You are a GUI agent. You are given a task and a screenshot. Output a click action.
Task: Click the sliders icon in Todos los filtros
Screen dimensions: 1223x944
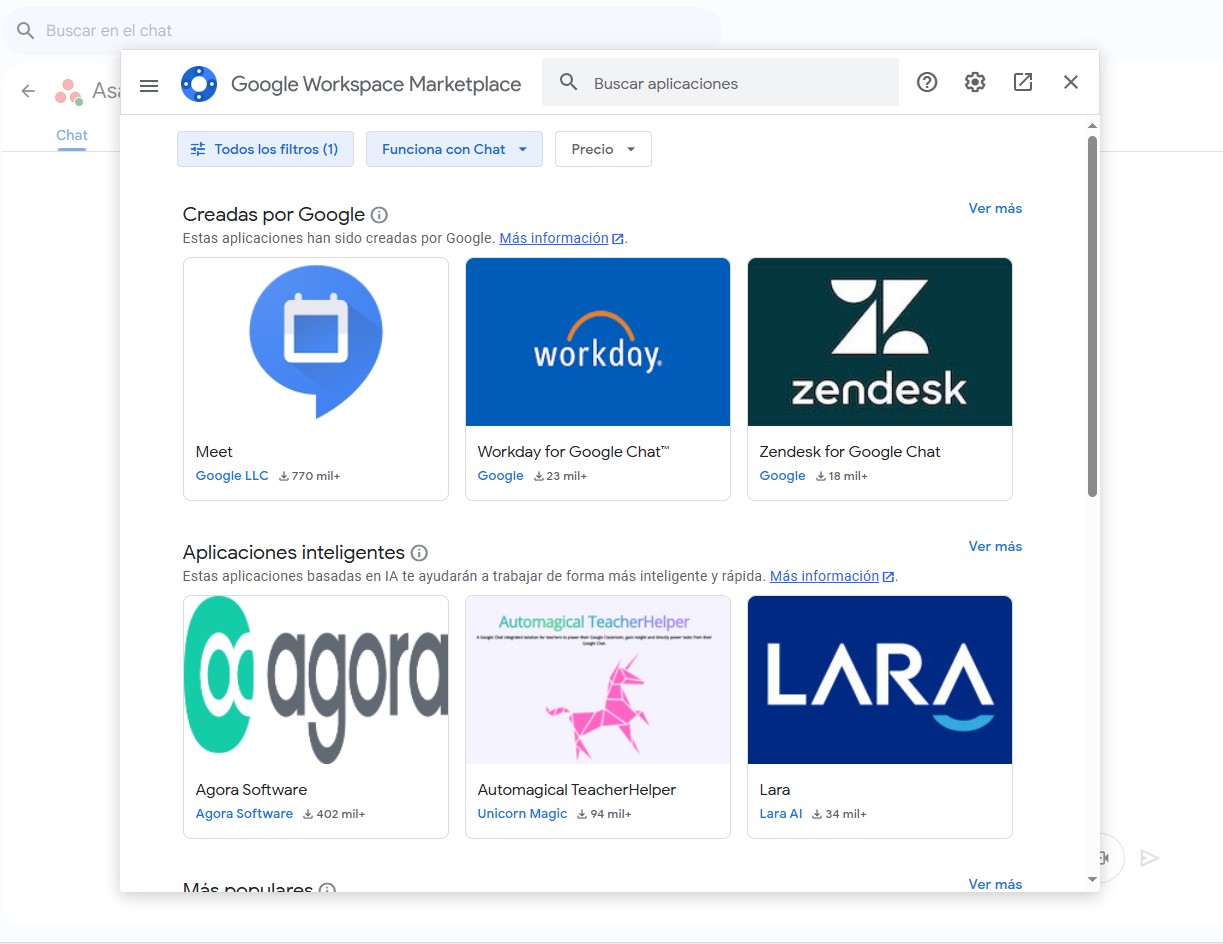click(198, 149)
